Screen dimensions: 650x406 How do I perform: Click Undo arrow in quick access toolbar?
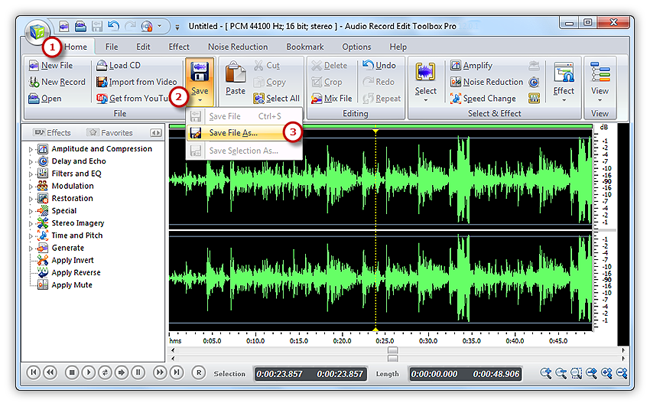click(x=113, y=27)
